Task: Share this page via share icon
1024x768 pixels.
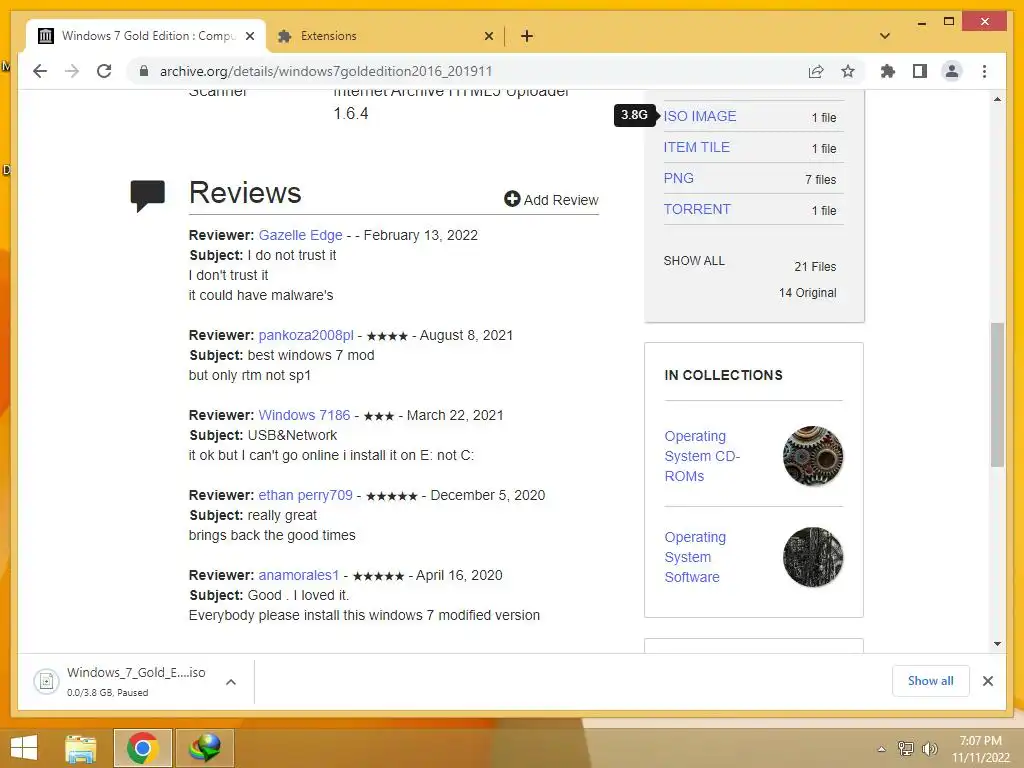Action: [x=816, y=71]
